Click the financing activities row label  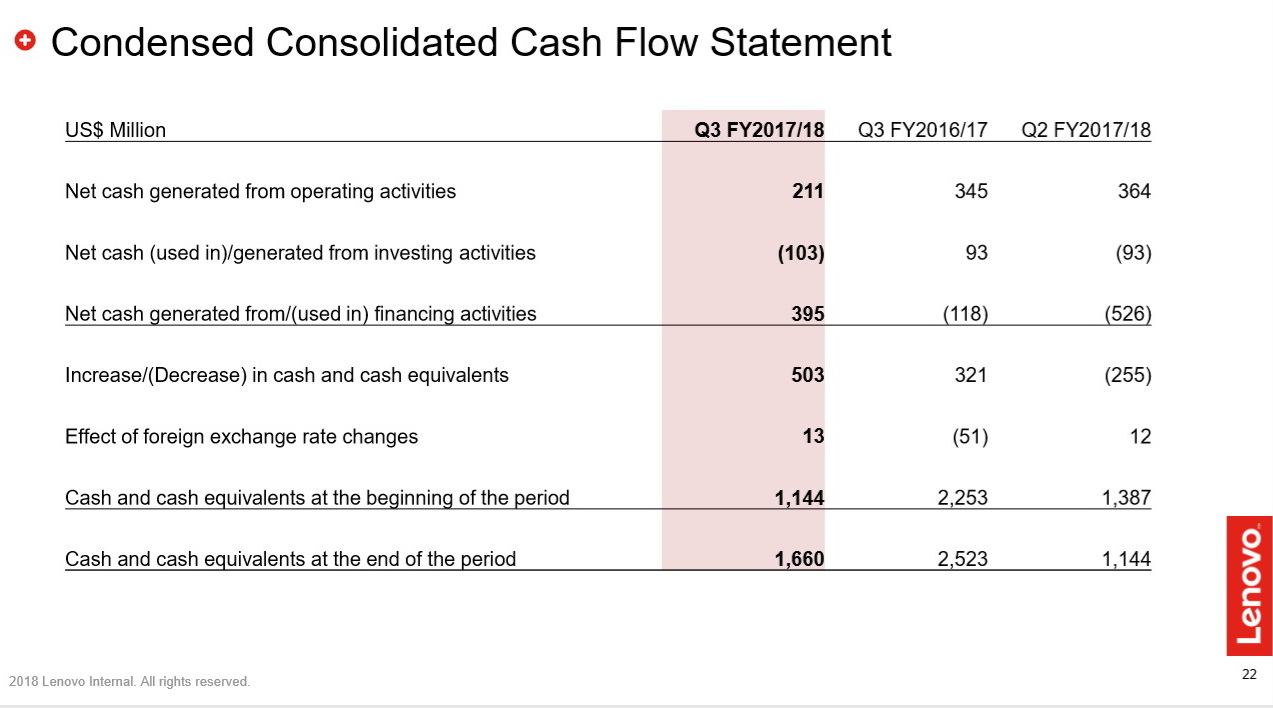pyautogui.click(x=300, y=314)
